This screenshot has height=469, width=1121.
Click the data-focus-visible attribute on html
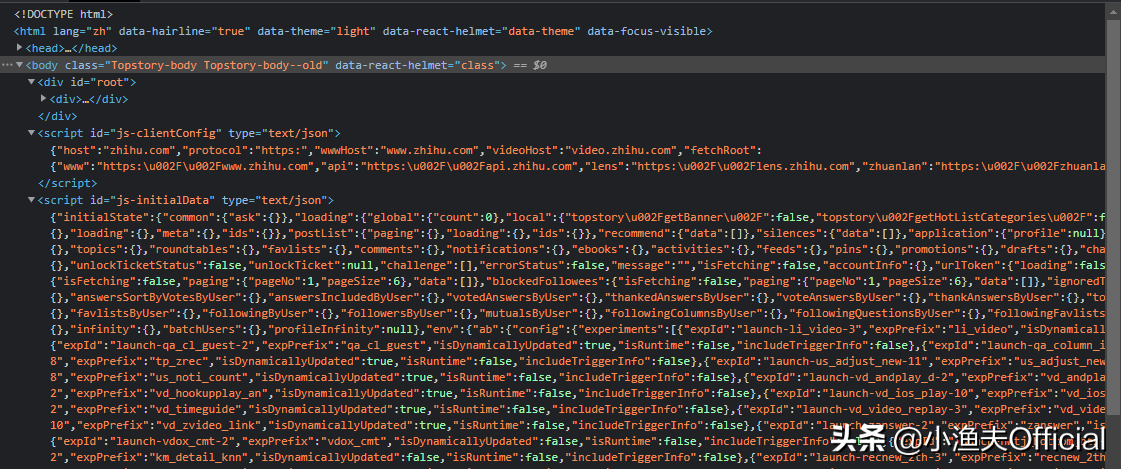(x=647, y=31)
